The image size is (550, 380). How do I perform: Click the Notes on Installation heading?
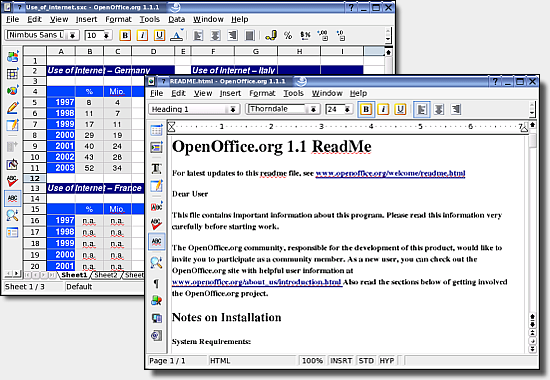pyautogui.click(x=226, y=317)
